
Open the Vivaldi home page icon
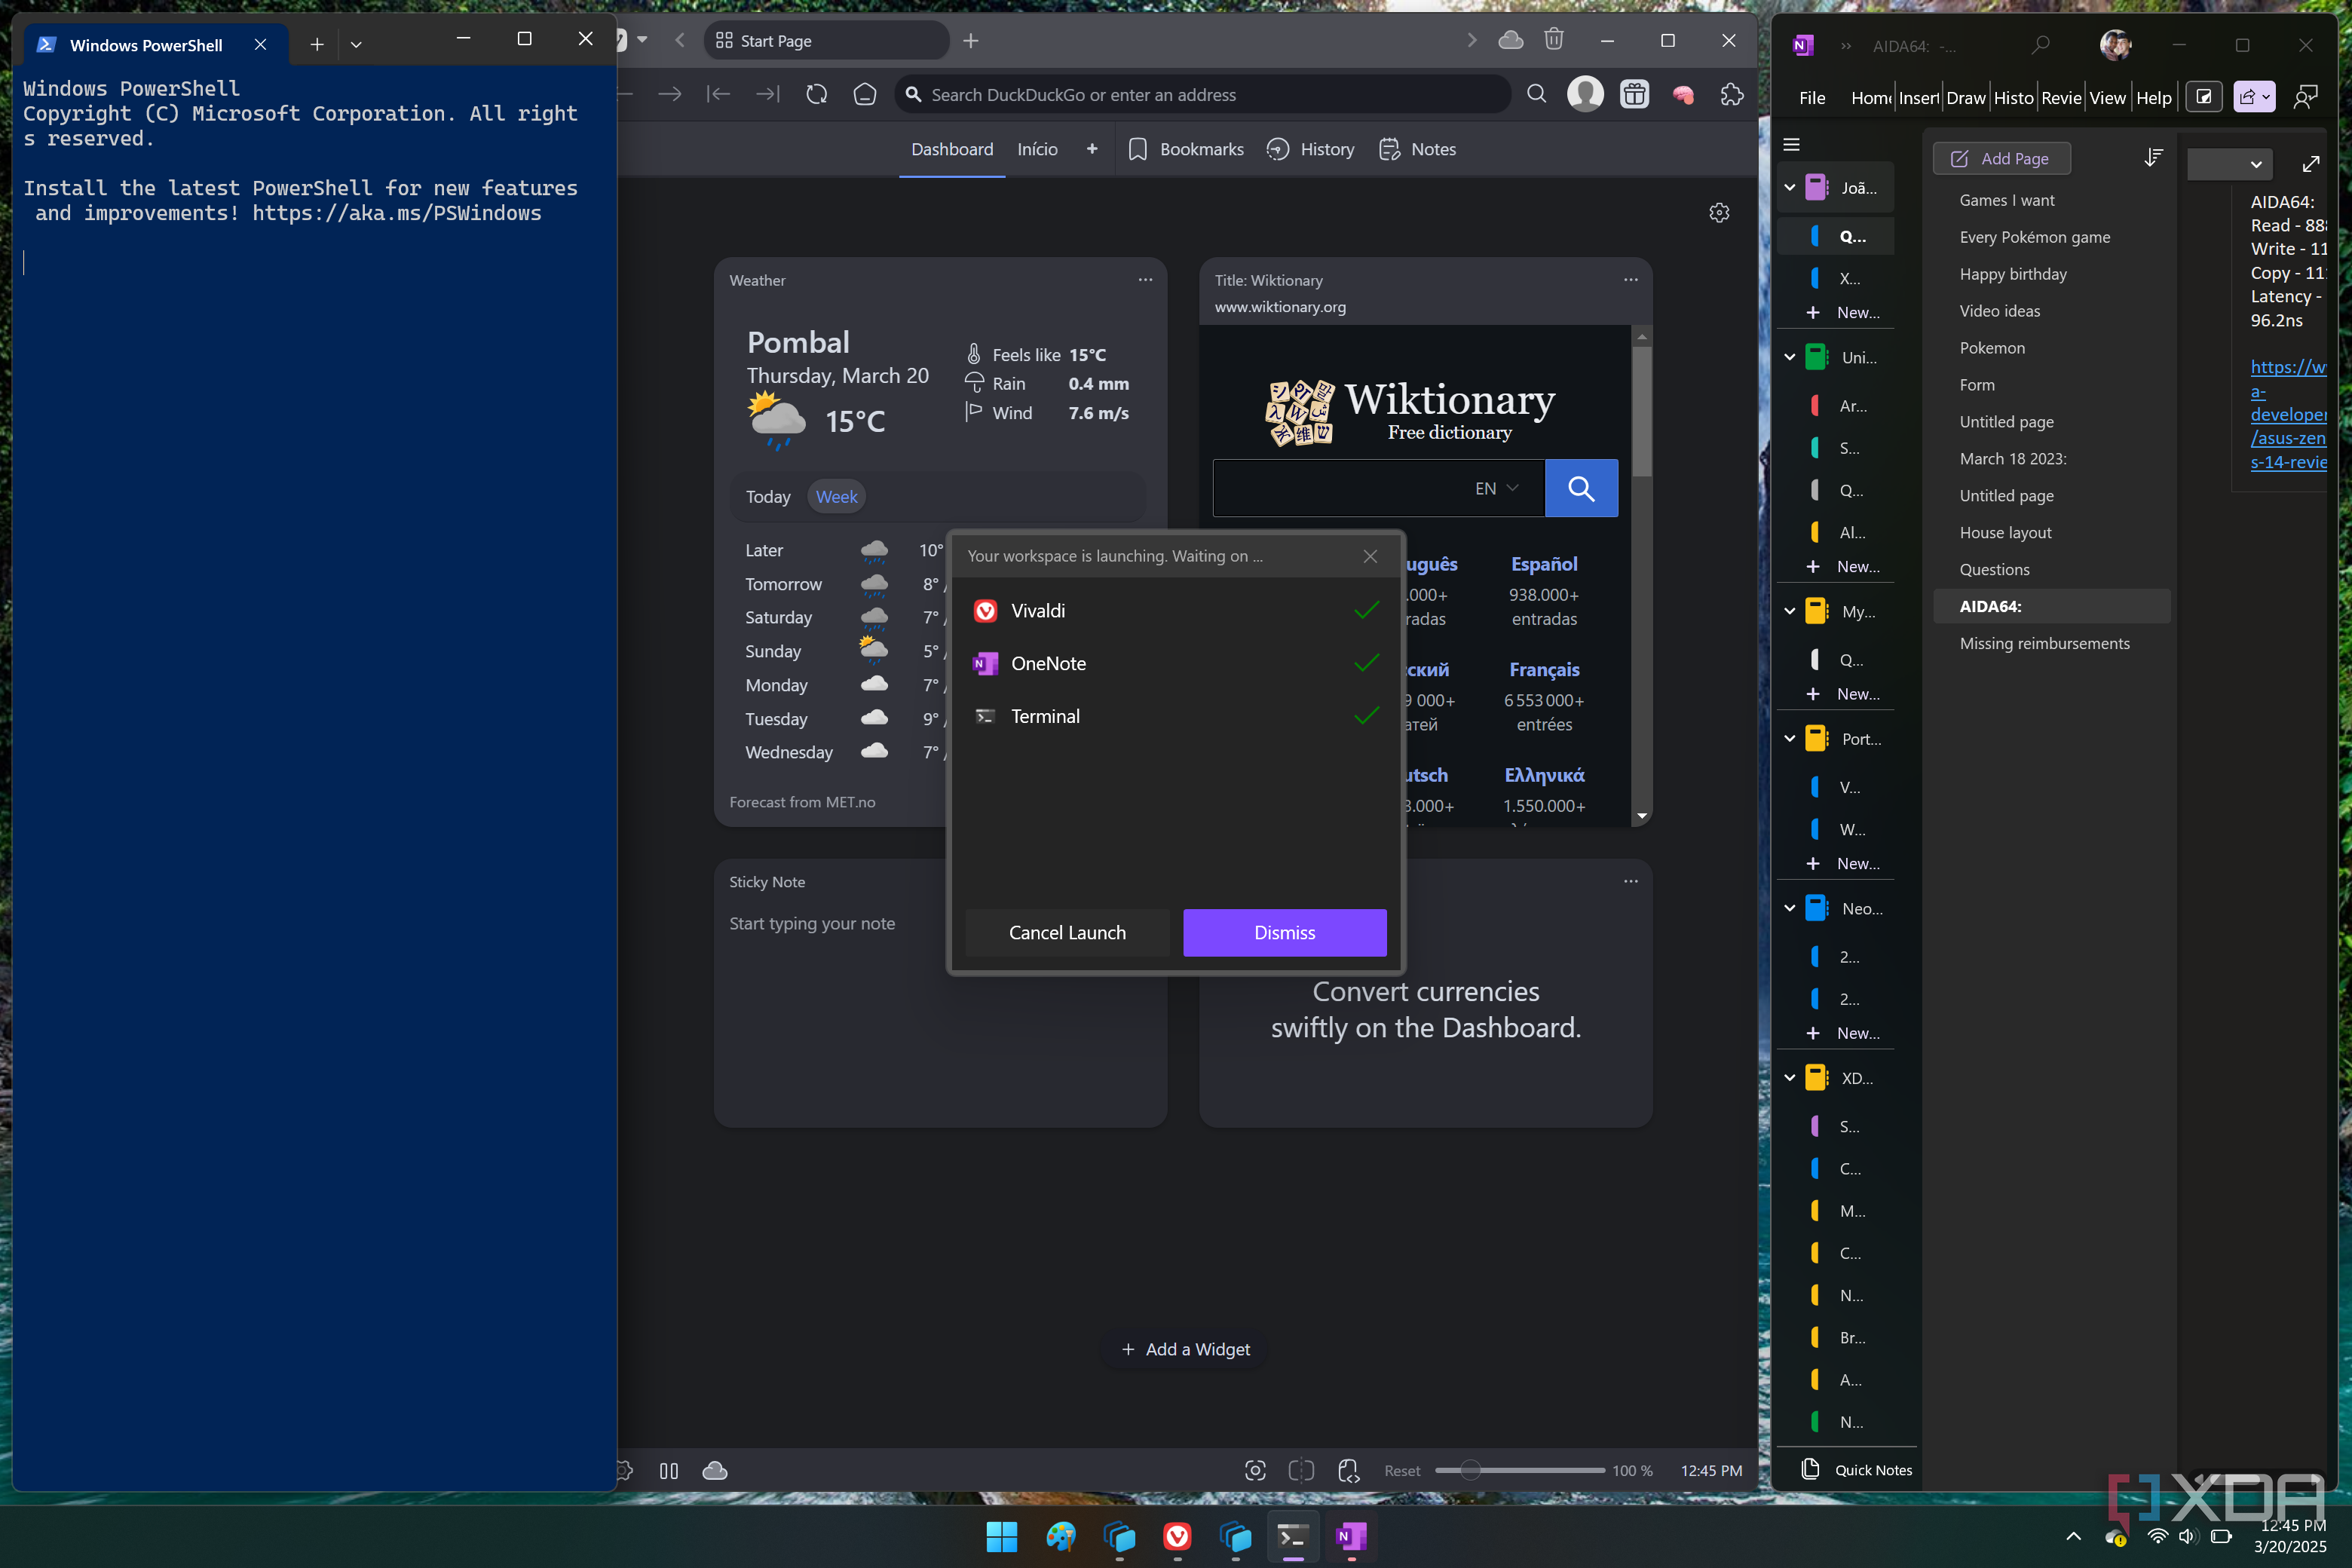pyautogui.click(x=865, y=94)
